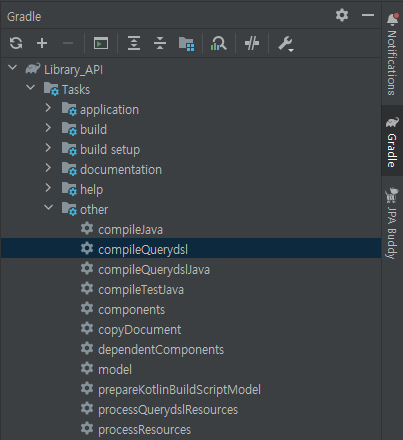
Task: Open Download Sources options folder icon
Action: point(186,44)
